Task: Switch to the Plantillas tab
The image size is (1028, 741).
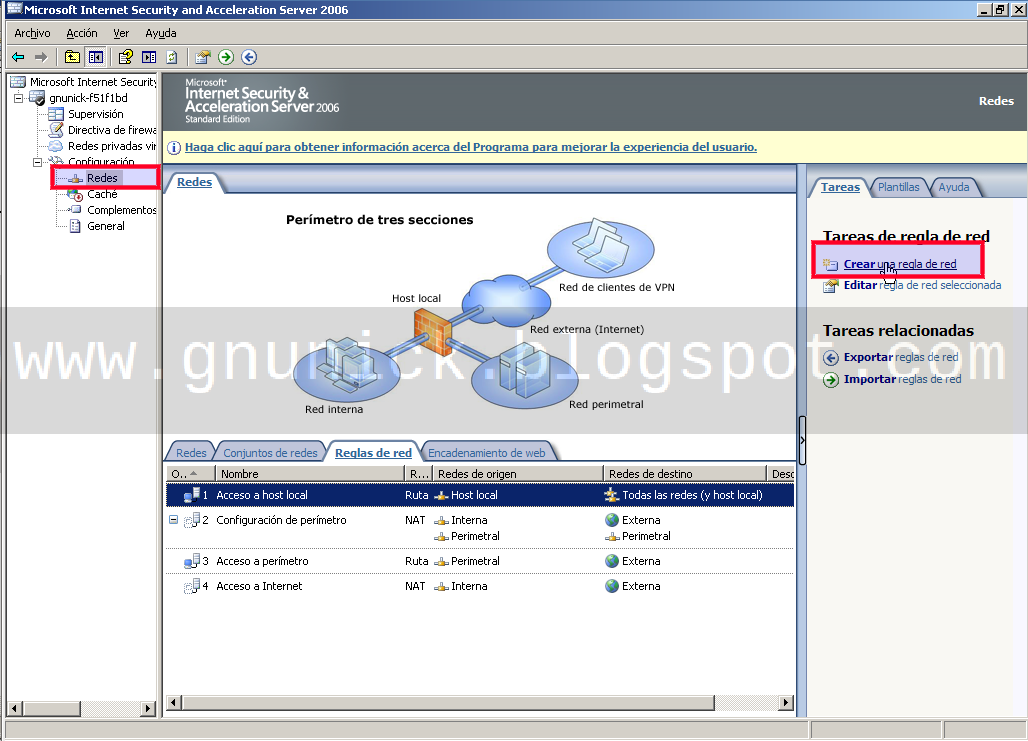Action: (x=898, y=187)
